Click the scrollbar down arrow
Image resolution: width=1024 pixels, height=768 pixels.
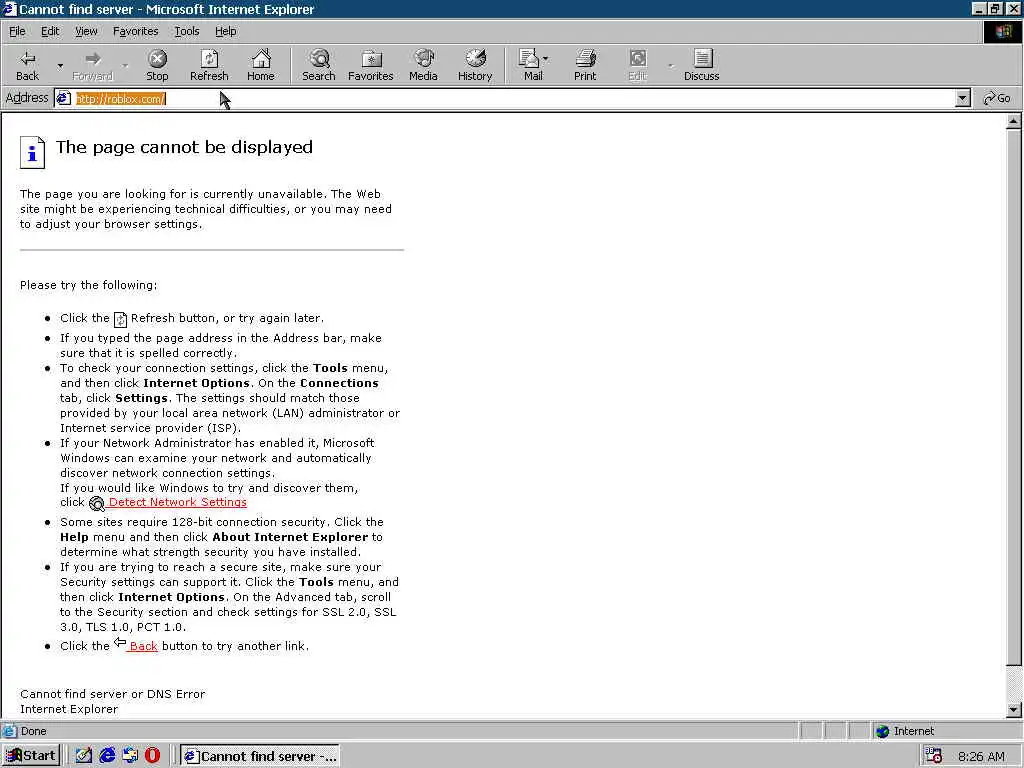click(x=1014, y=710)
